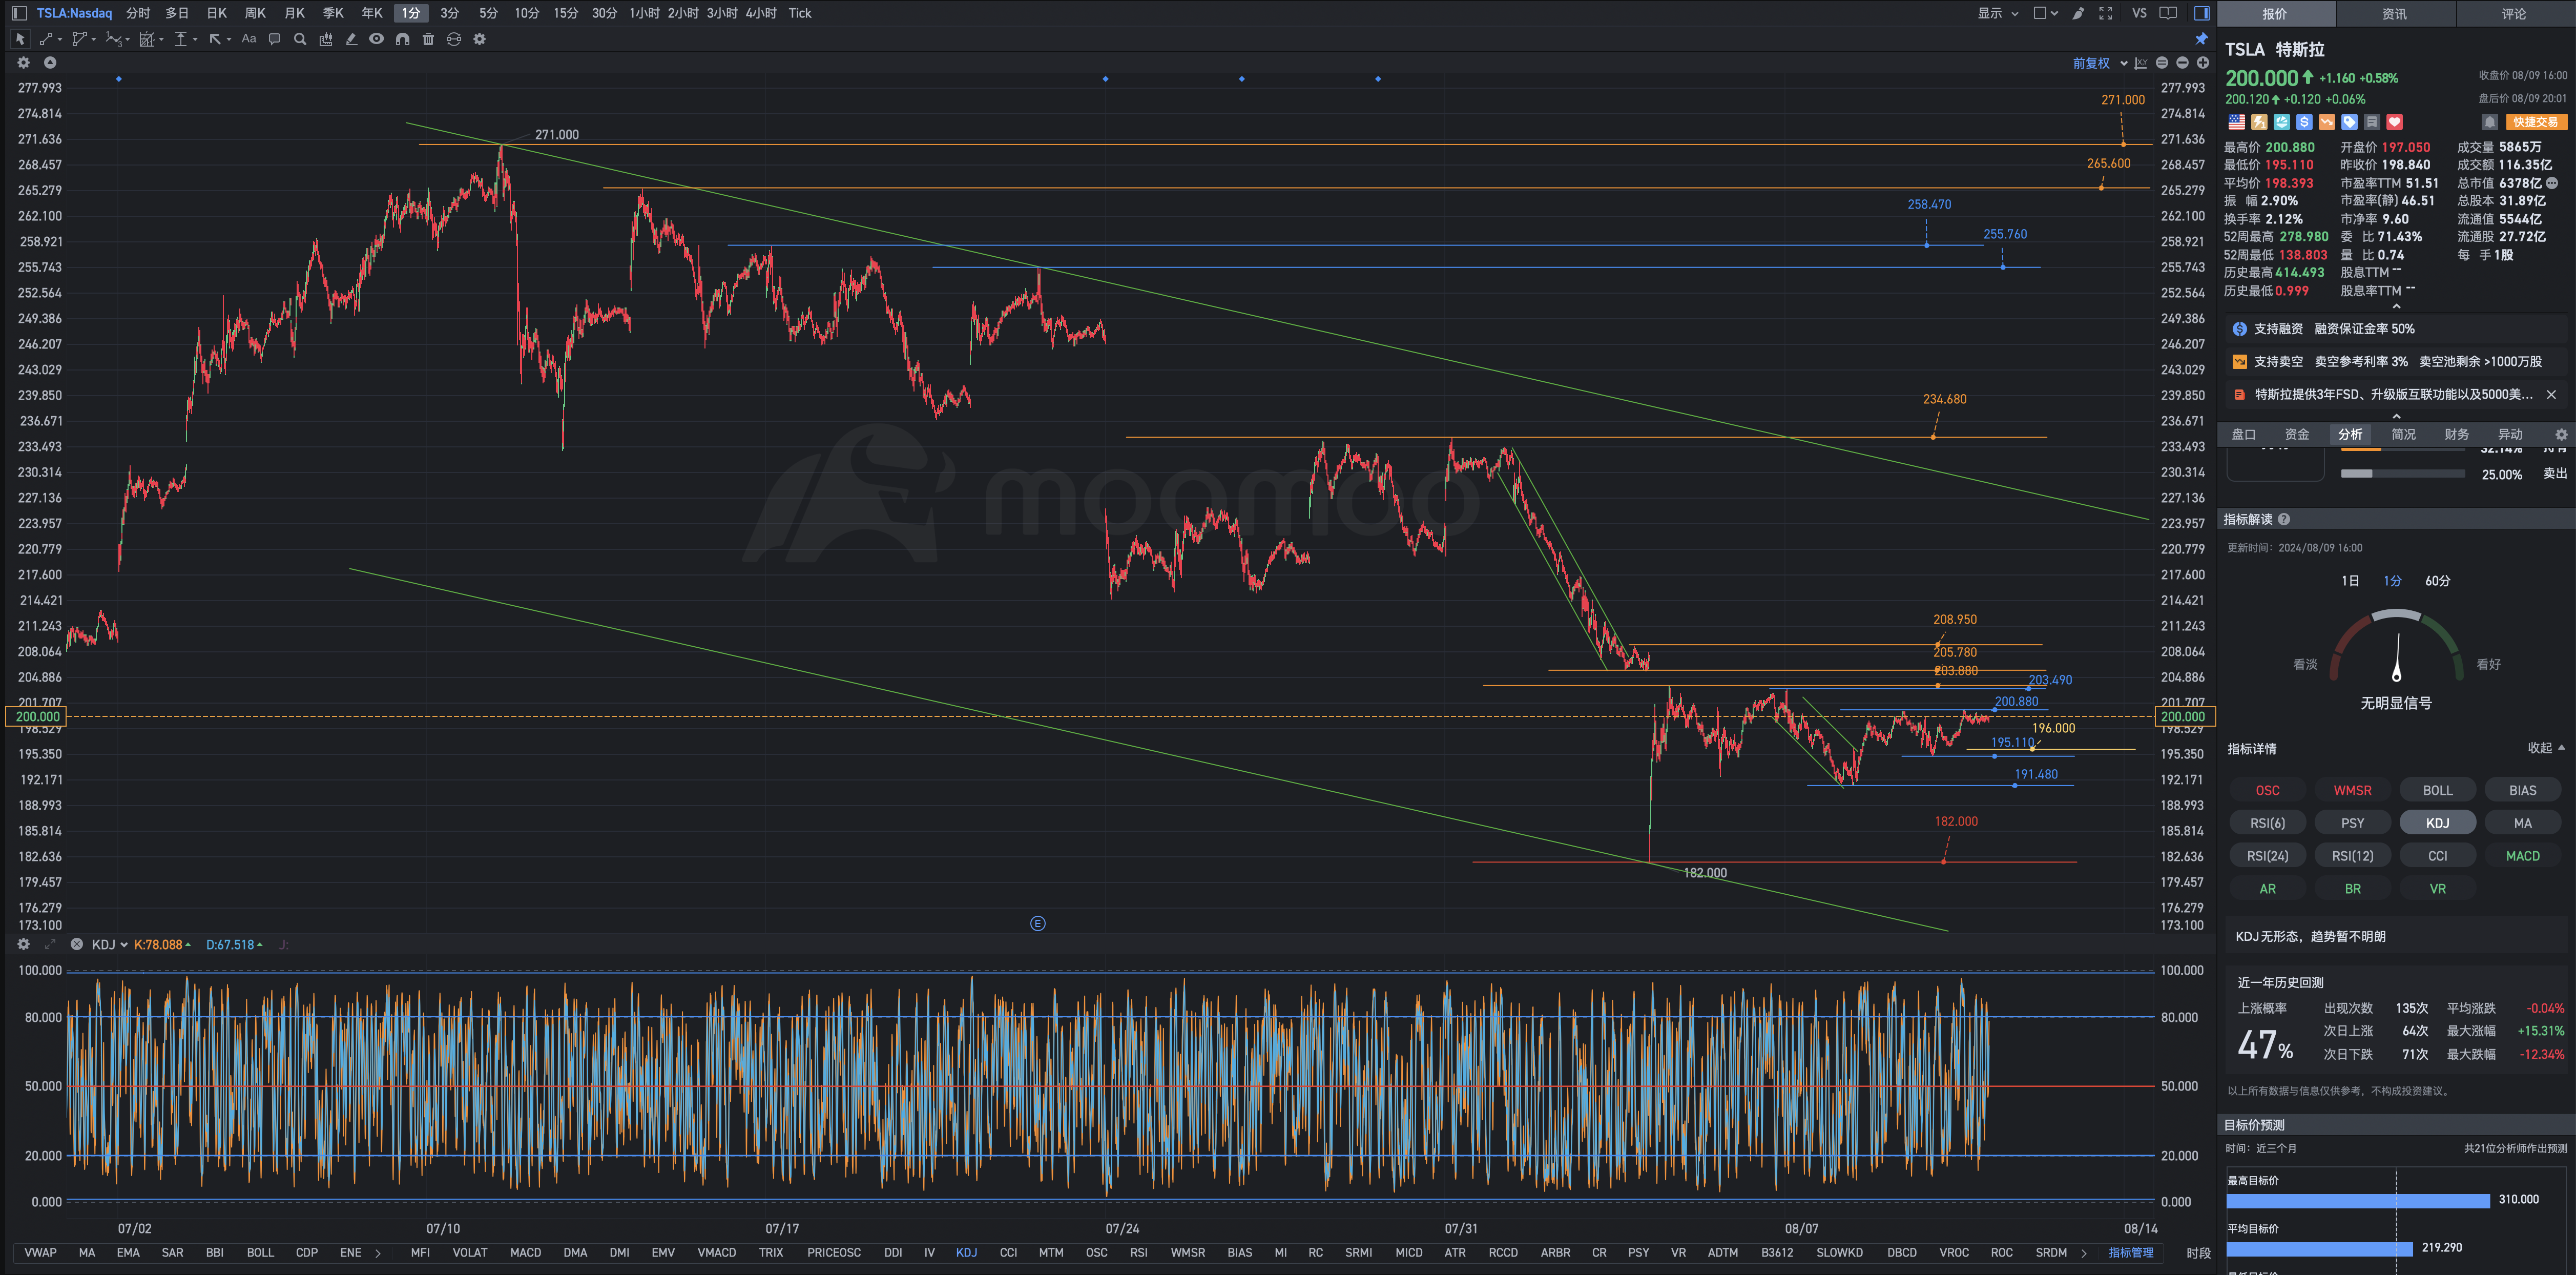Screen dimensions: 2576x1275
Task: Select the BOLL indicator pill
Action: (2437, 790)
